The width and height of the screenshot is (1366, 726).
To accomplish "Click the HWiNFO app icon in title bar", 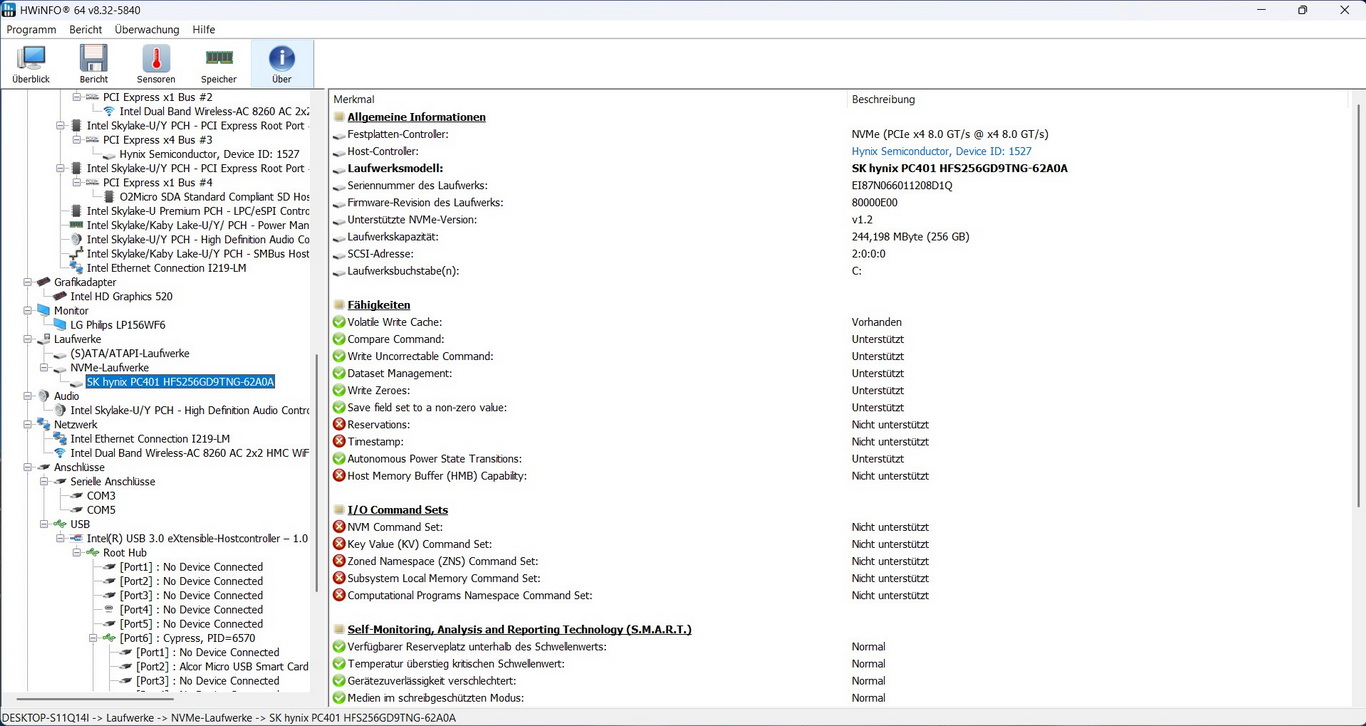I will [9, 10].
